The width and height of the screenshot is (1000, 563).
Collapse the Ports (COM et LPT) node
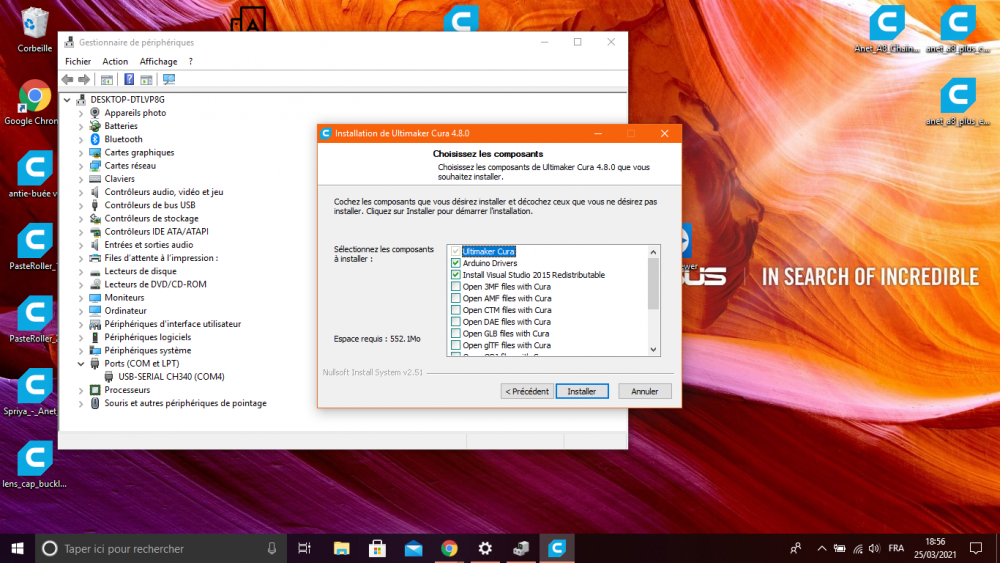tap(81, 363)
